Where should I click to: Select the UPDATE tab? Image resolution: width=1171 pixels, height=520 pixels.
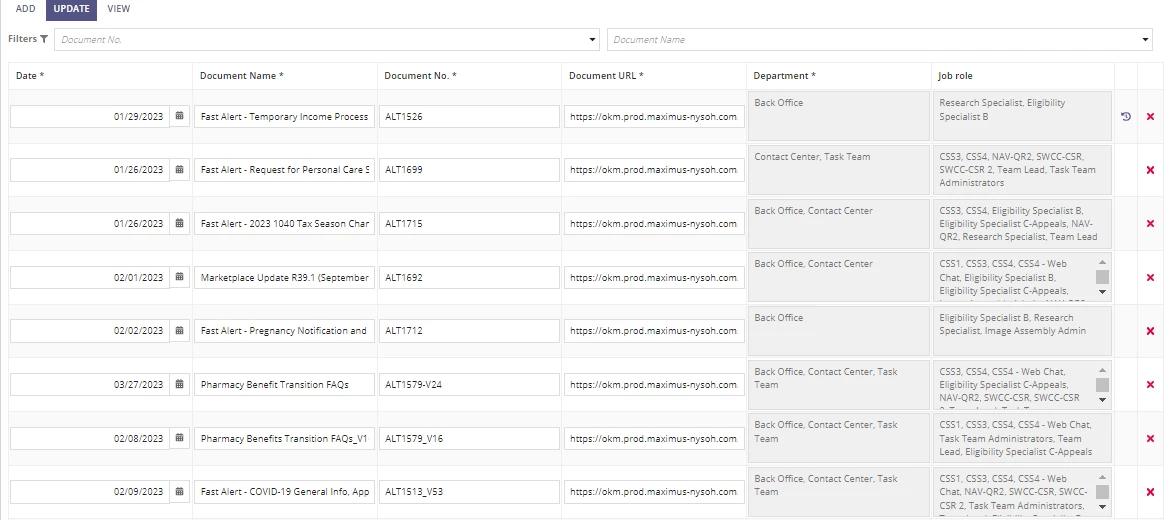[x=72, y=9]
